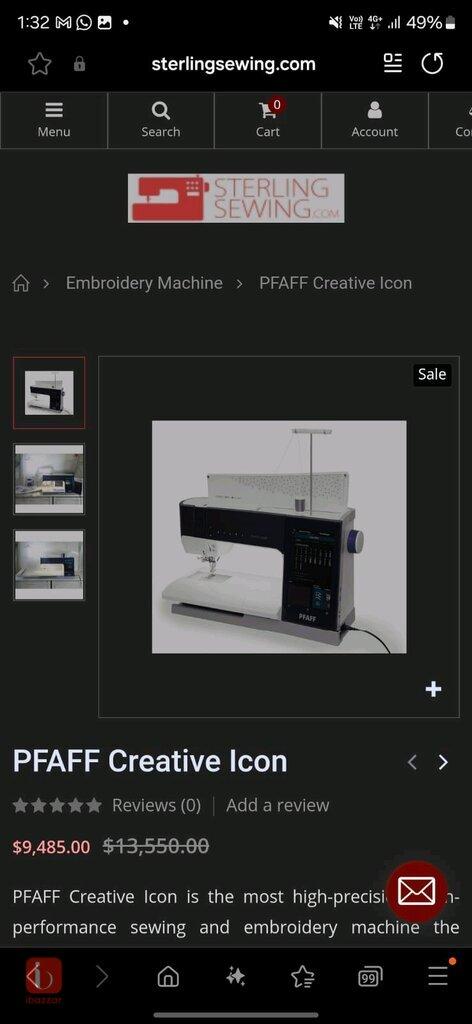Select the second product thumbnail
The width and height of the screenshot is (472, 1024).
pos(49,479)
